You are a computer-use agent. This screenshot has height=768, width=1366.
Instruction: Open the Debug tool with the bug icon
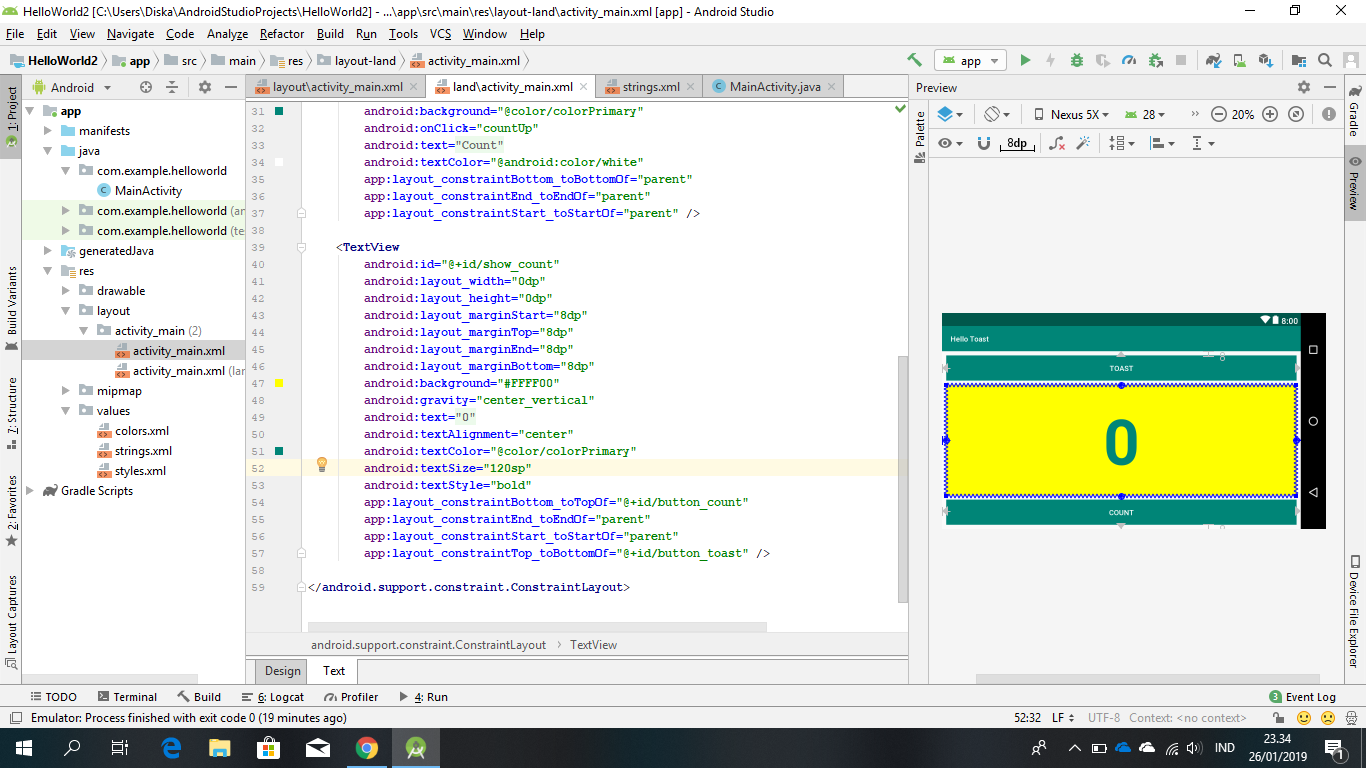[1076, 60]
